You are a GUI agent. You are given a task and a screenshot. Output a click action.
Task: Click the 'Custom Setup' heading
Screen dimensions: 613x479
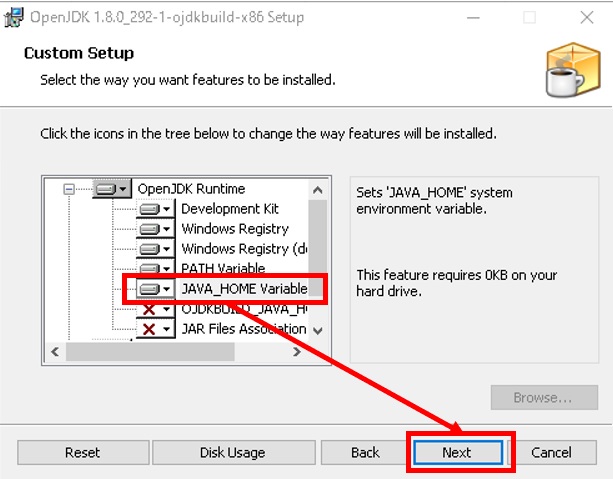79,53
